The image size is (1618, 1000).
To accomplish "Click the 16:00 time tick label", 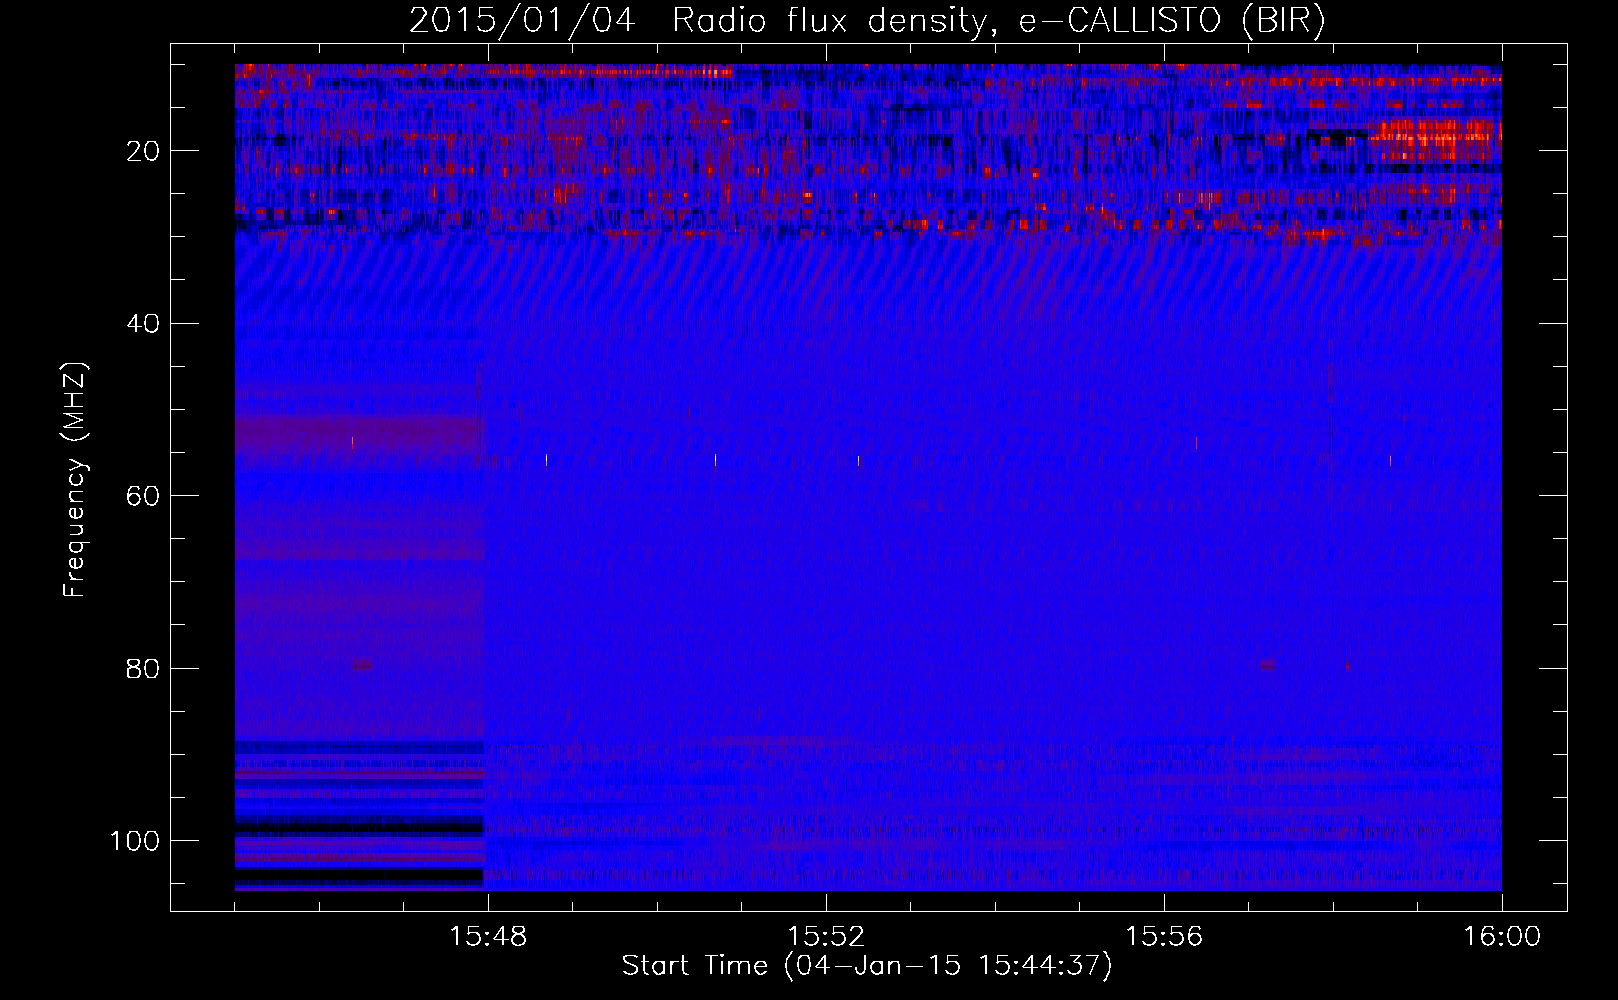I will tap(1502, 937).
